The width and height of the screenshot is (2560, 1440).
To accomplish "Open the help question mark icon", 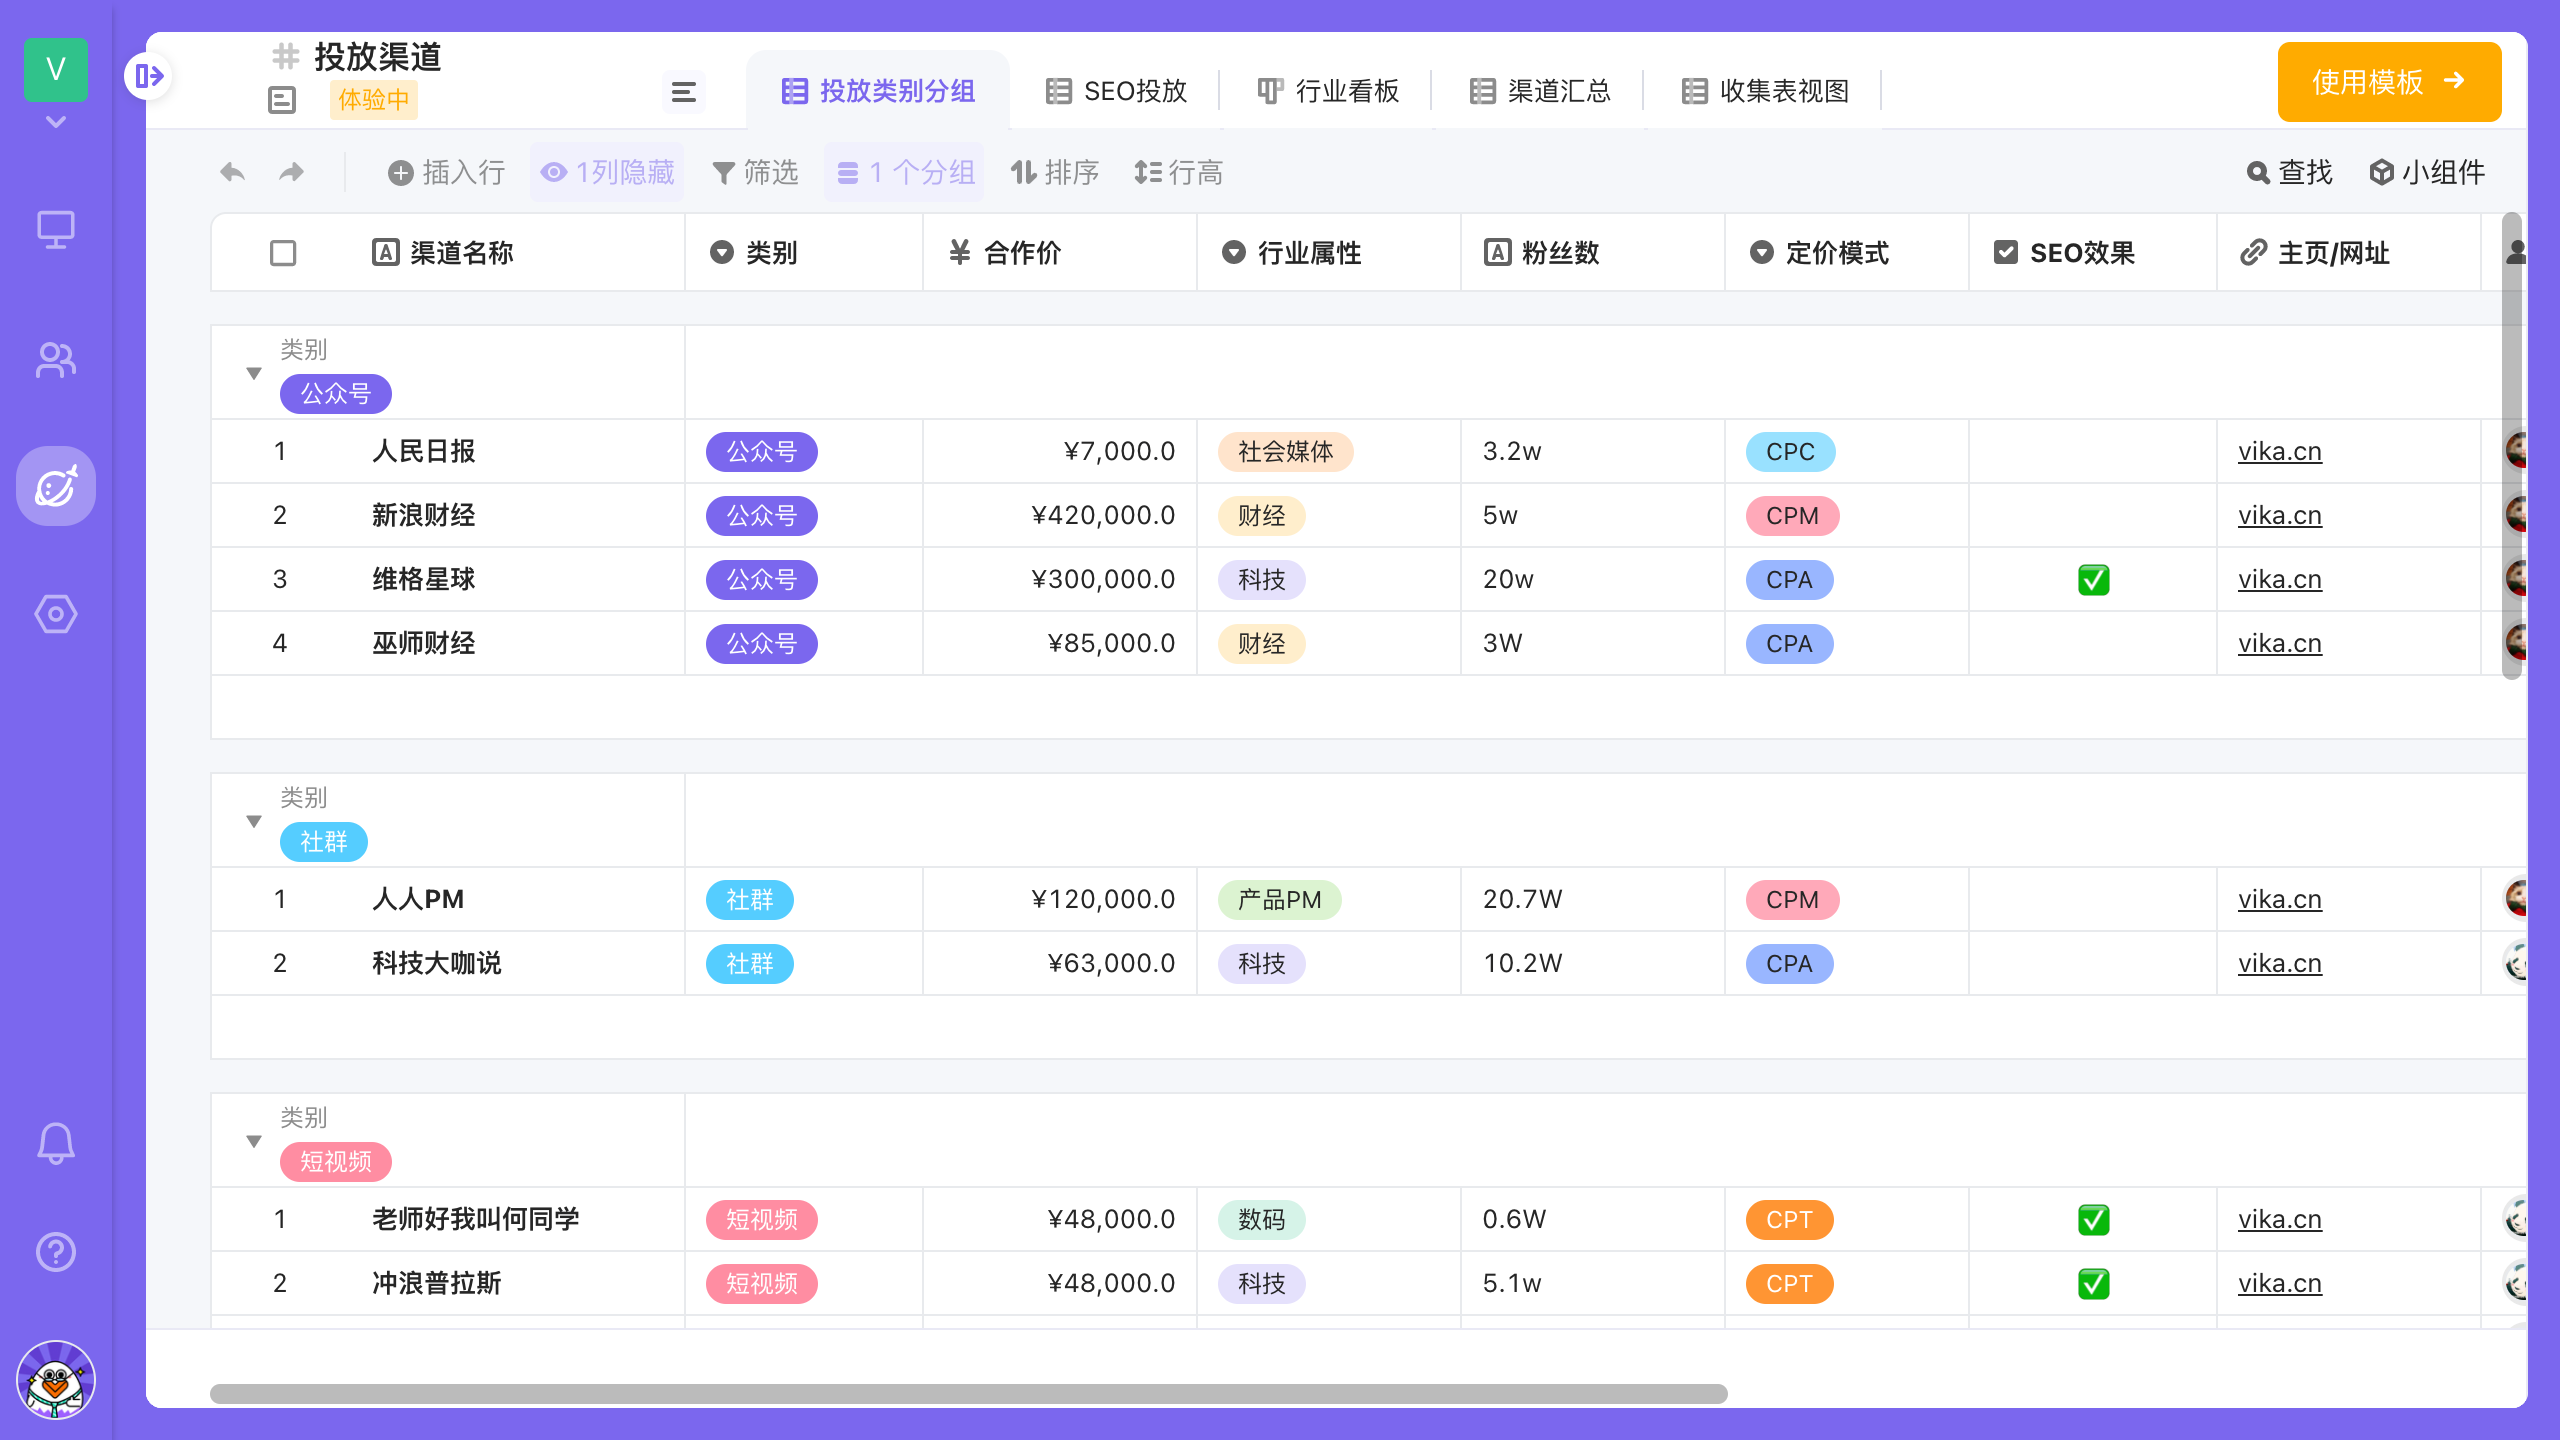I will [56, 1252].
